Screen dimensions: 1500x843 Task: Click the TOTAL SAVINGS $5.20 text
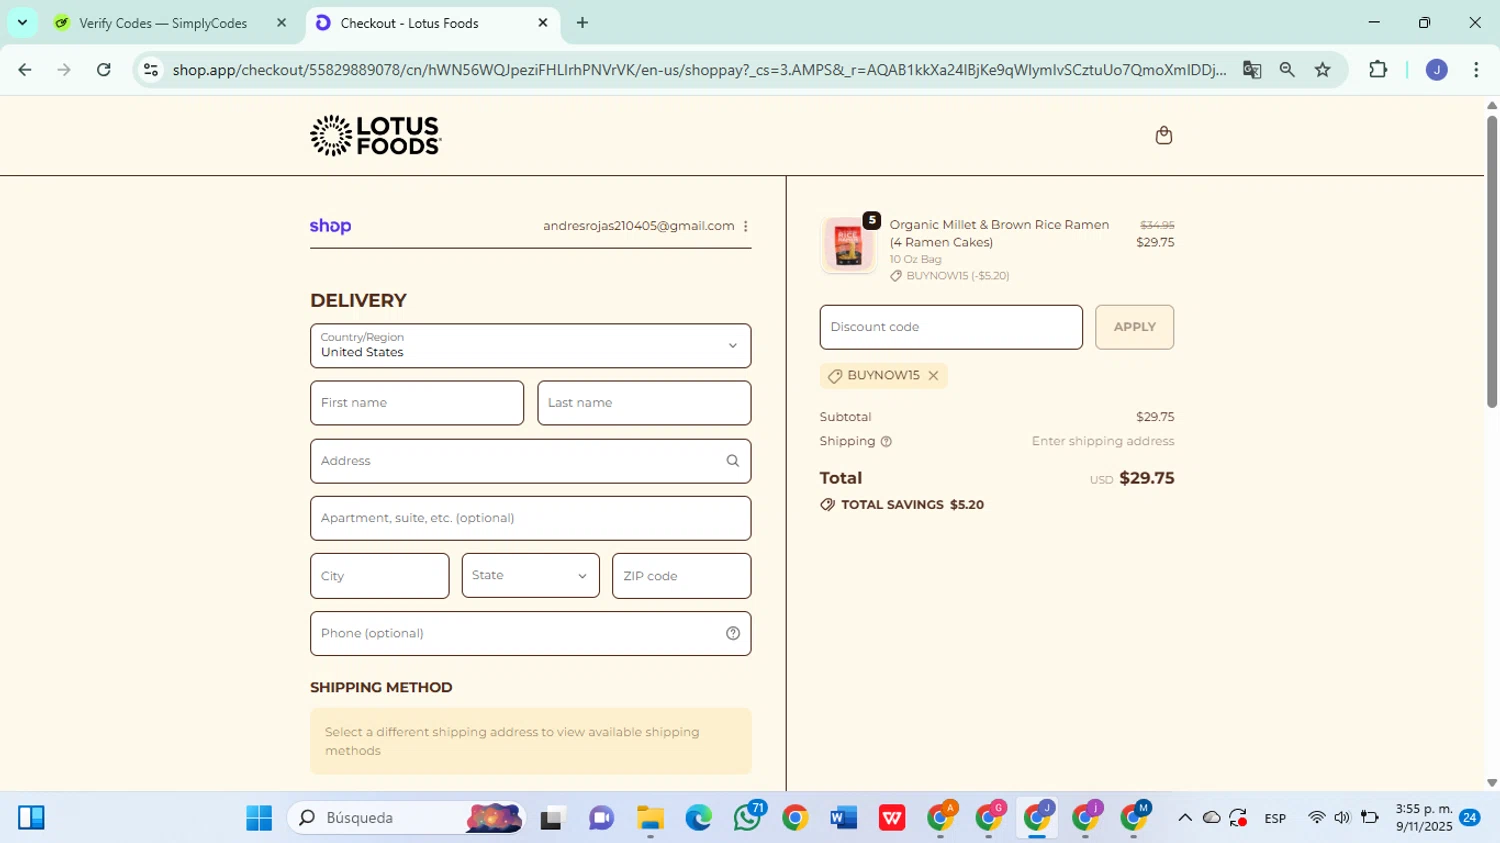tap(912, 505)
